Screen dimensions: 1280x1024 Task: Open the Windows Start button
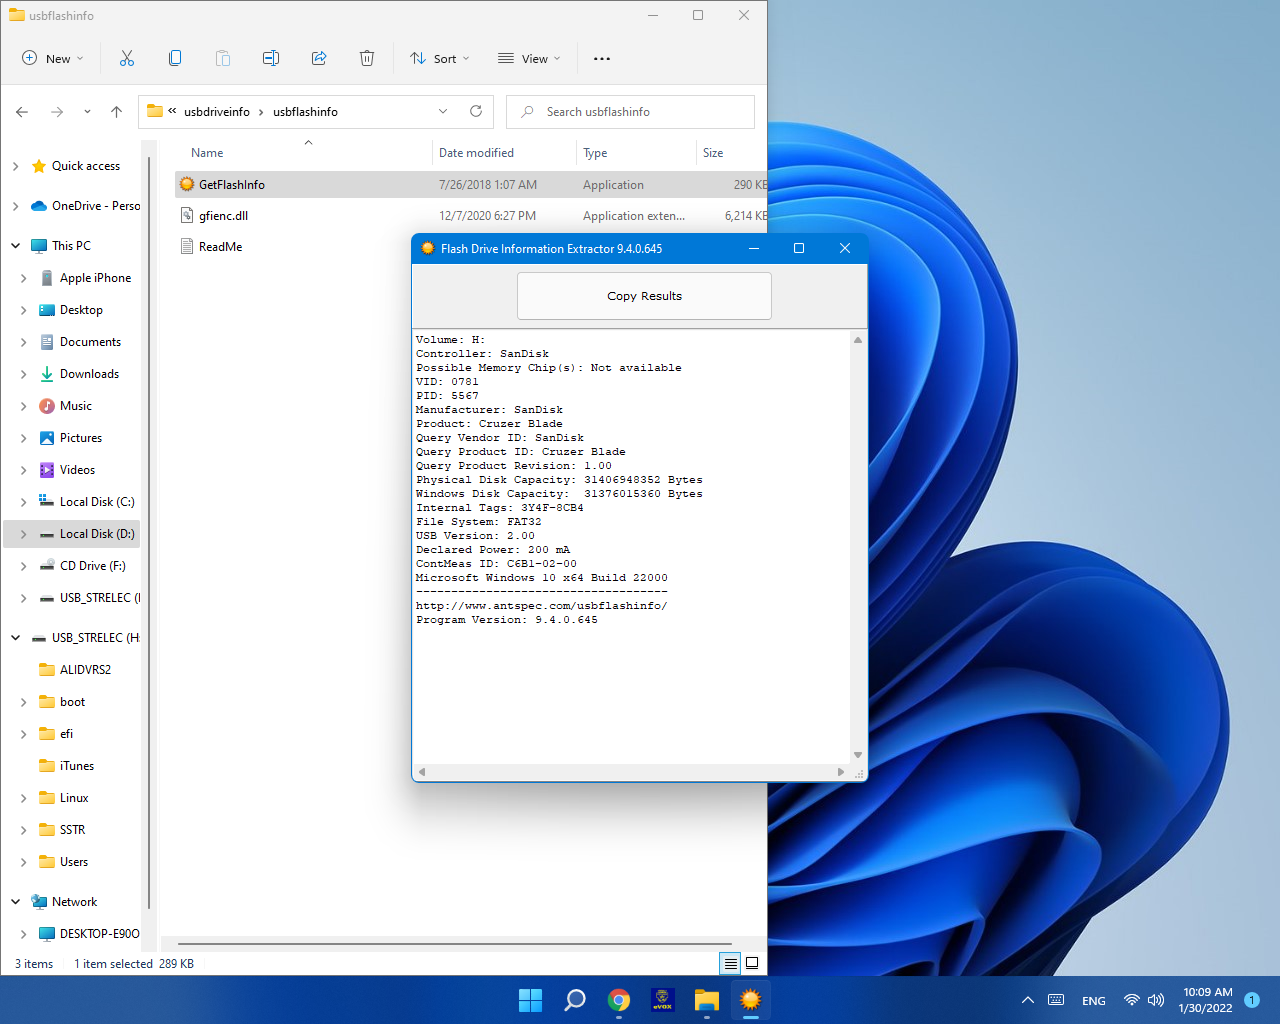pyautogui.click(x=530, y=1000)
